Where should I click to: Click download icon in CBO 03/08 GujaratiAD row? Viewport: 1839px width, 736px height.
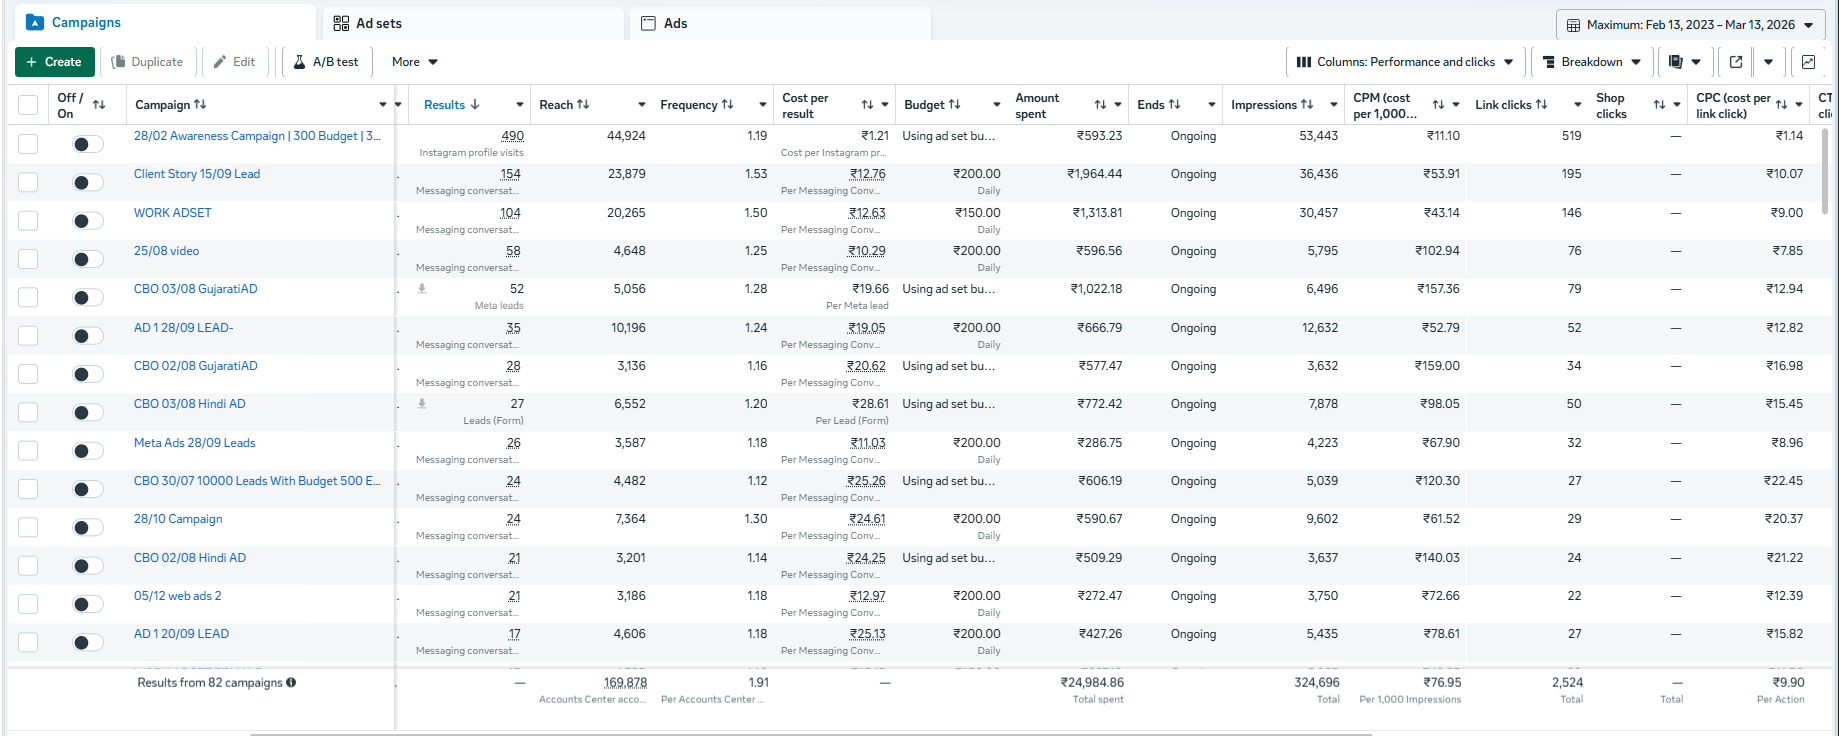point(422,289)
